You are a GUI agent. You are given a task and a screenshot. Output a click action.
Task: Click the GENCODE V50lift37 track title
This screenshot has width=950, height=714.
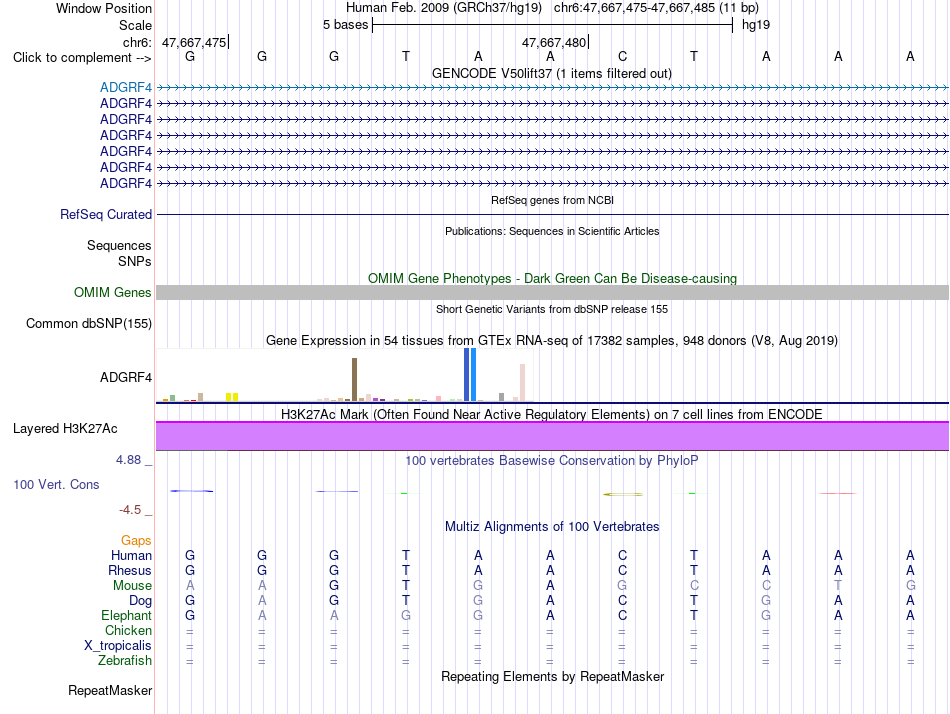pyautogui.click(x=552, y=73)
